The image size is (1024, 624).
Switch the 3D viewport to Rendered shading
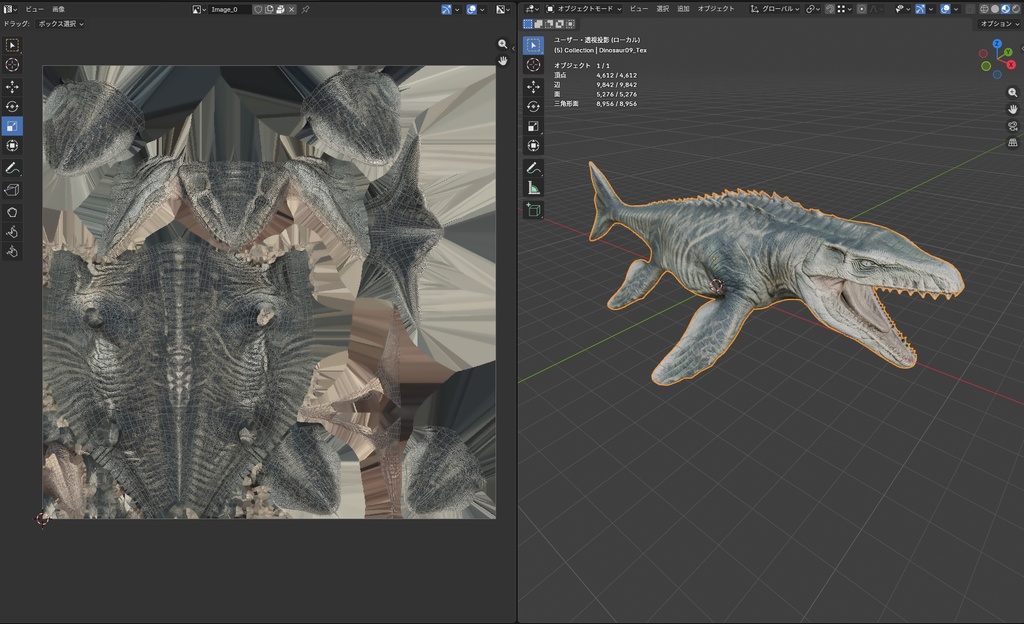click(1017, 9)
